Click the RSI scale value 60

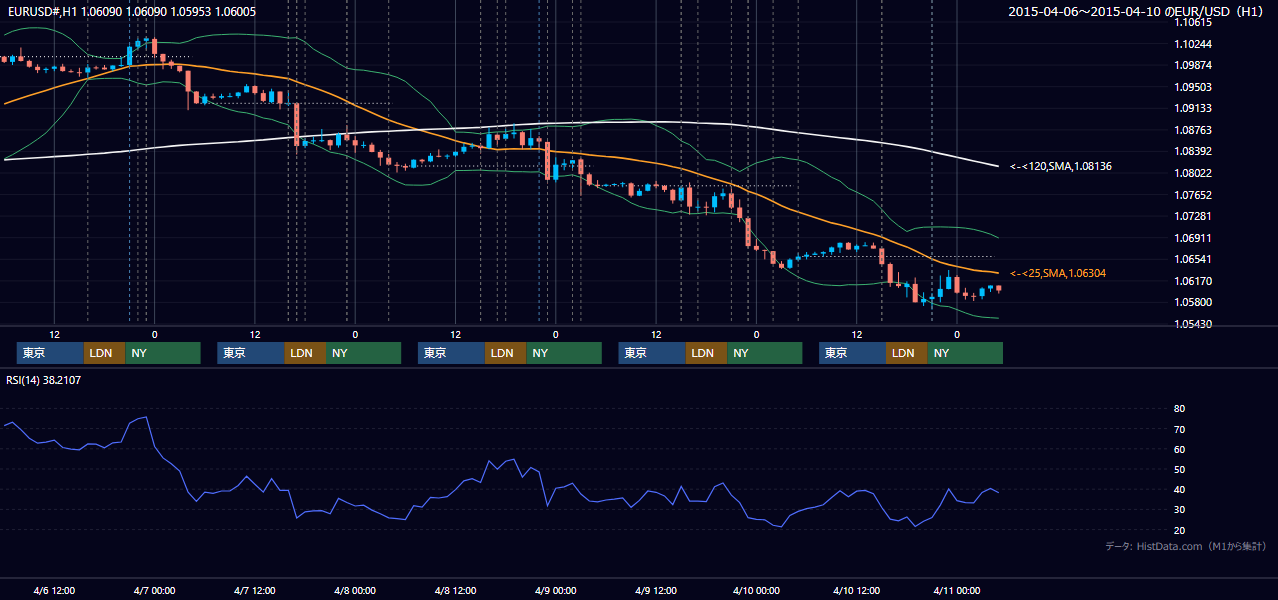(1180, 449)
